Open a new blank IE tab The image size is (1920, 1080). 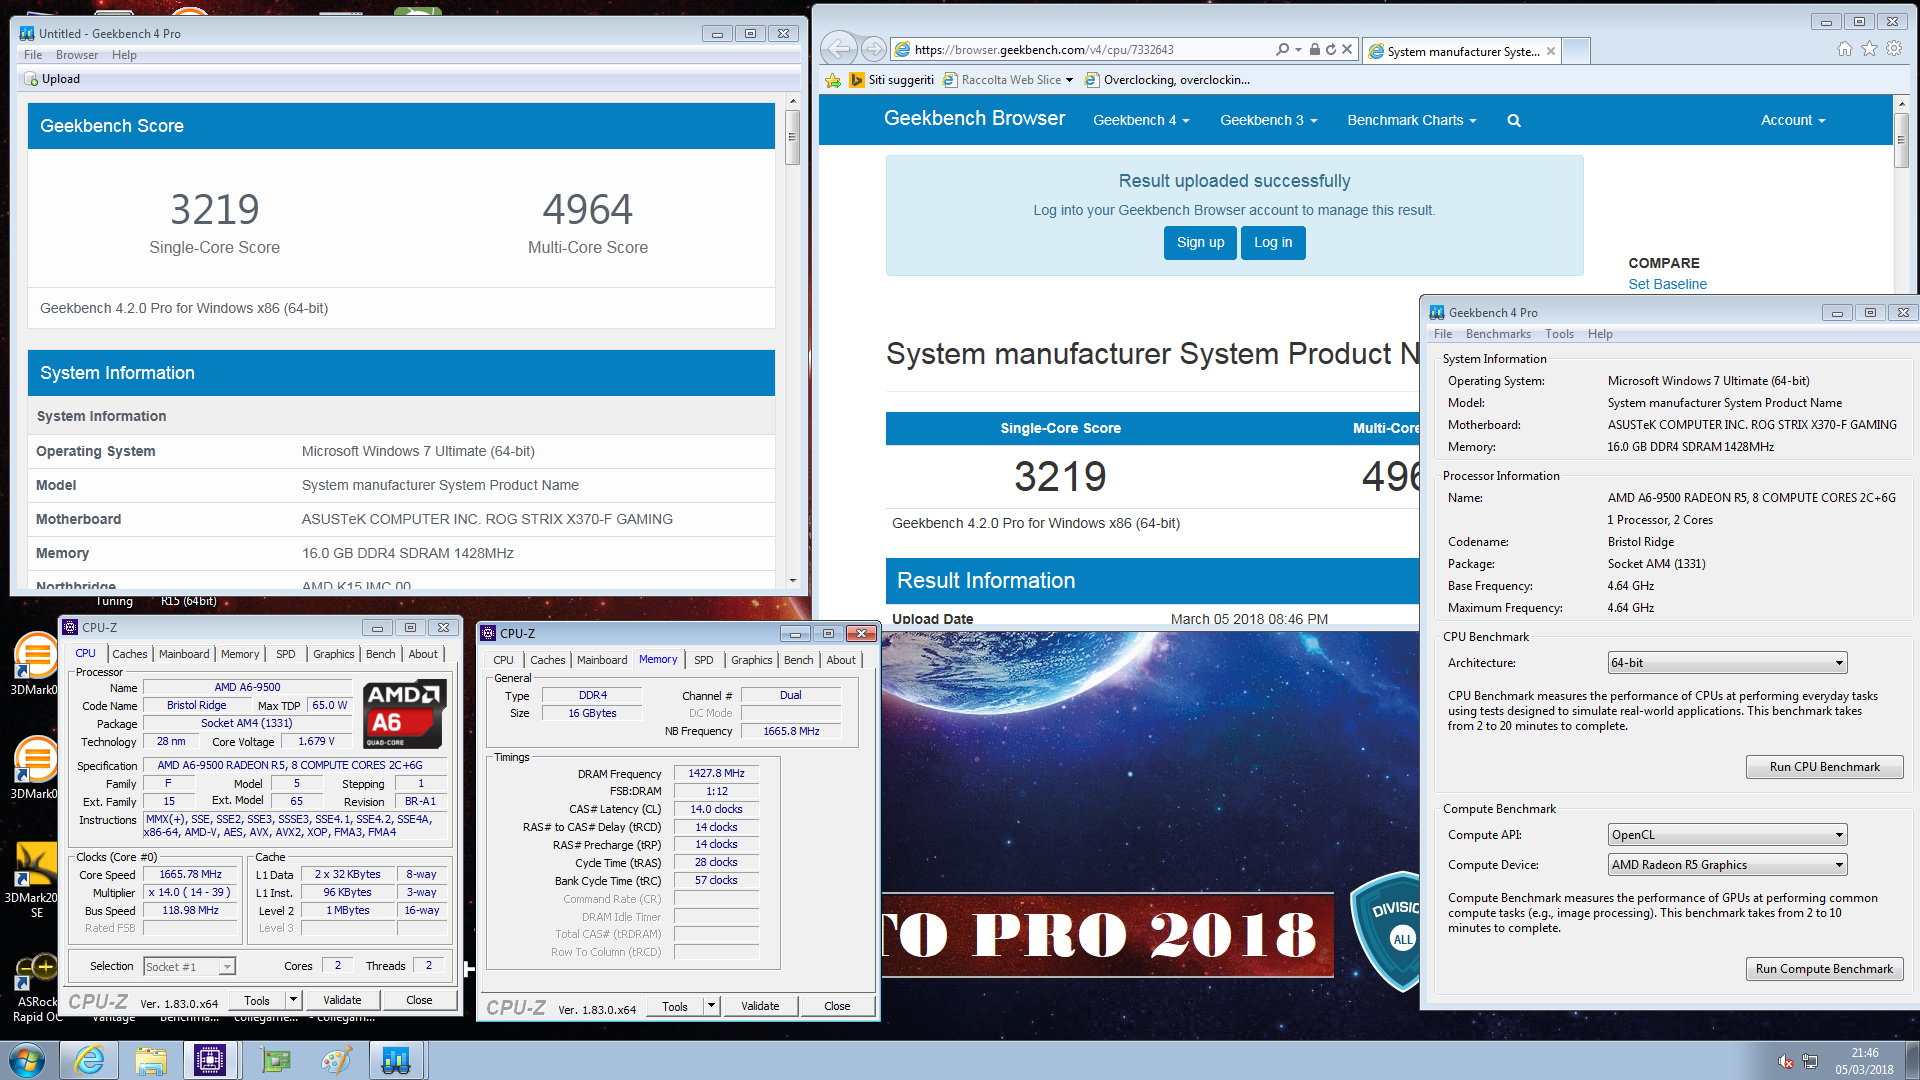pos(1576,50)
